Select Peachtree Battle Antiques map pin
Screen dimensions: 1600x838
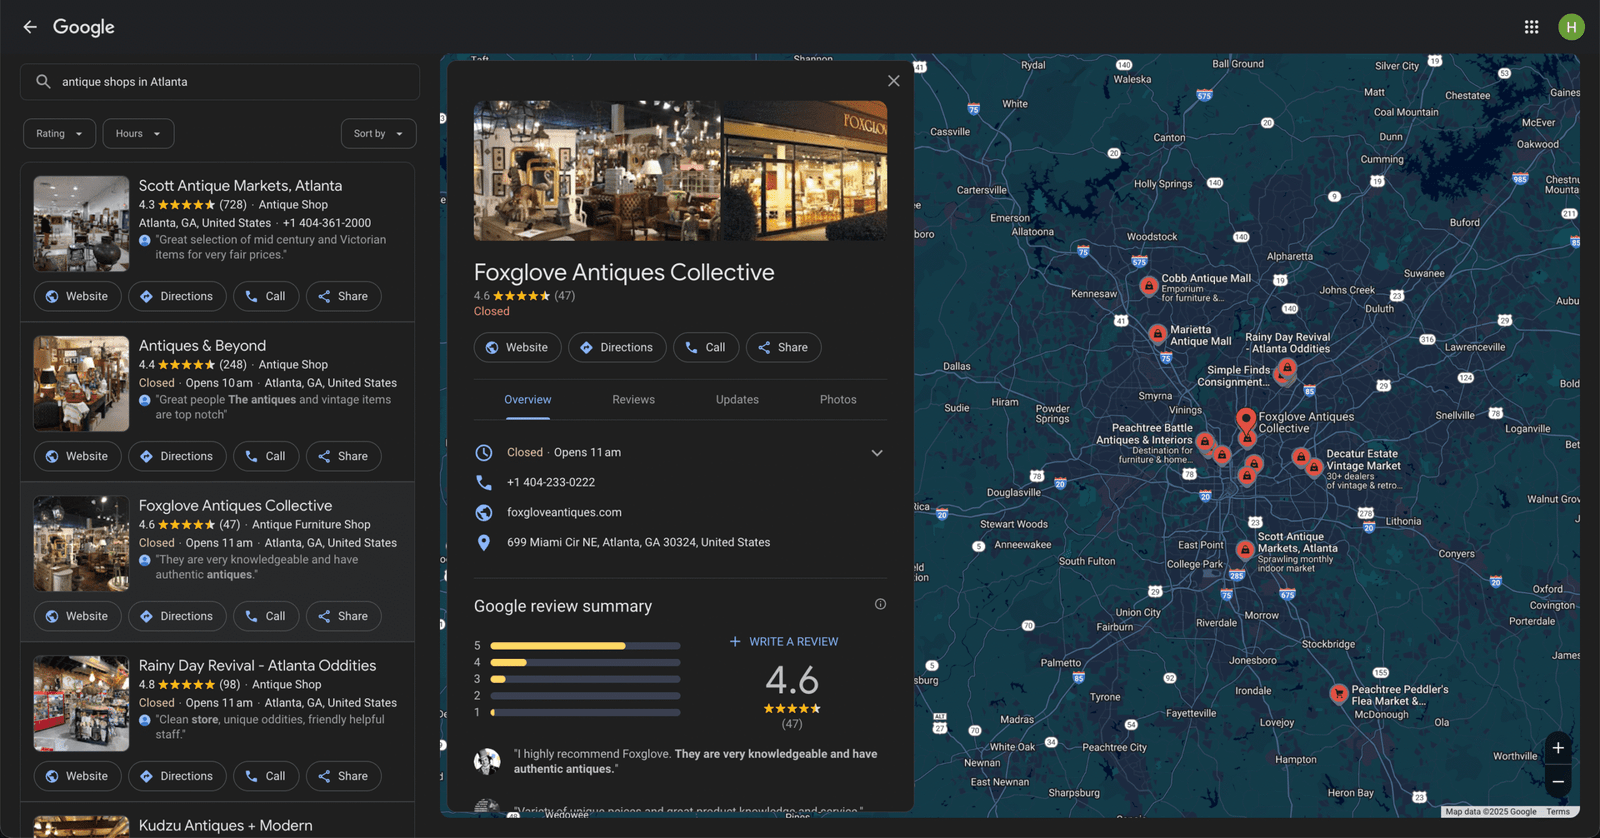click(x=1205, y=441)
